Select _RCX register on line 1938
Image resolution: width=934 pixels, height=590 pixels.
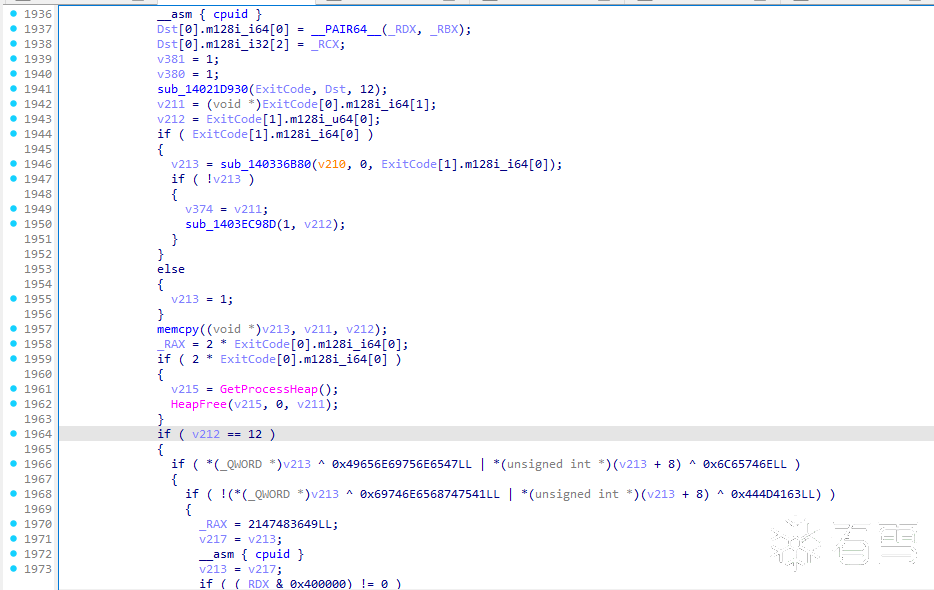(325, 44)
